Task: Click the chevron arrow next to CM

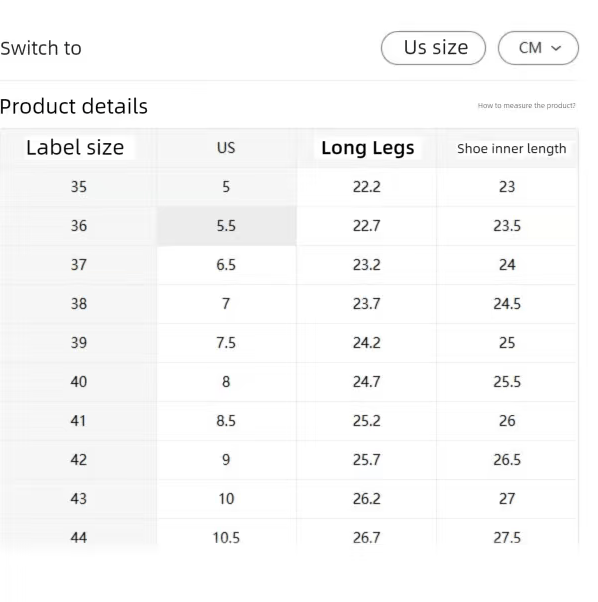Action: click(x=556, y=48)
